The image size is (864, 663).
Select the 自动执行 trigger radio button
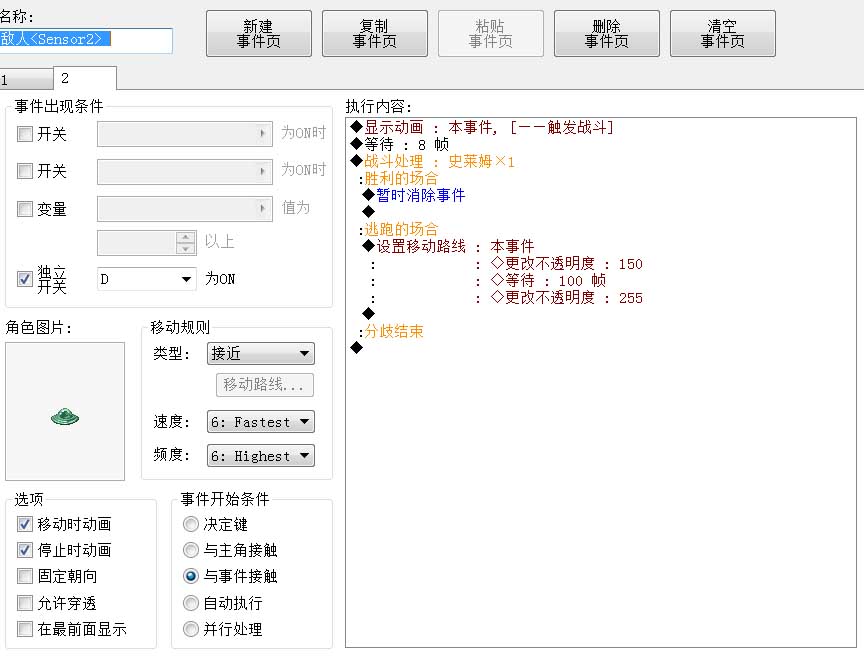191,603
